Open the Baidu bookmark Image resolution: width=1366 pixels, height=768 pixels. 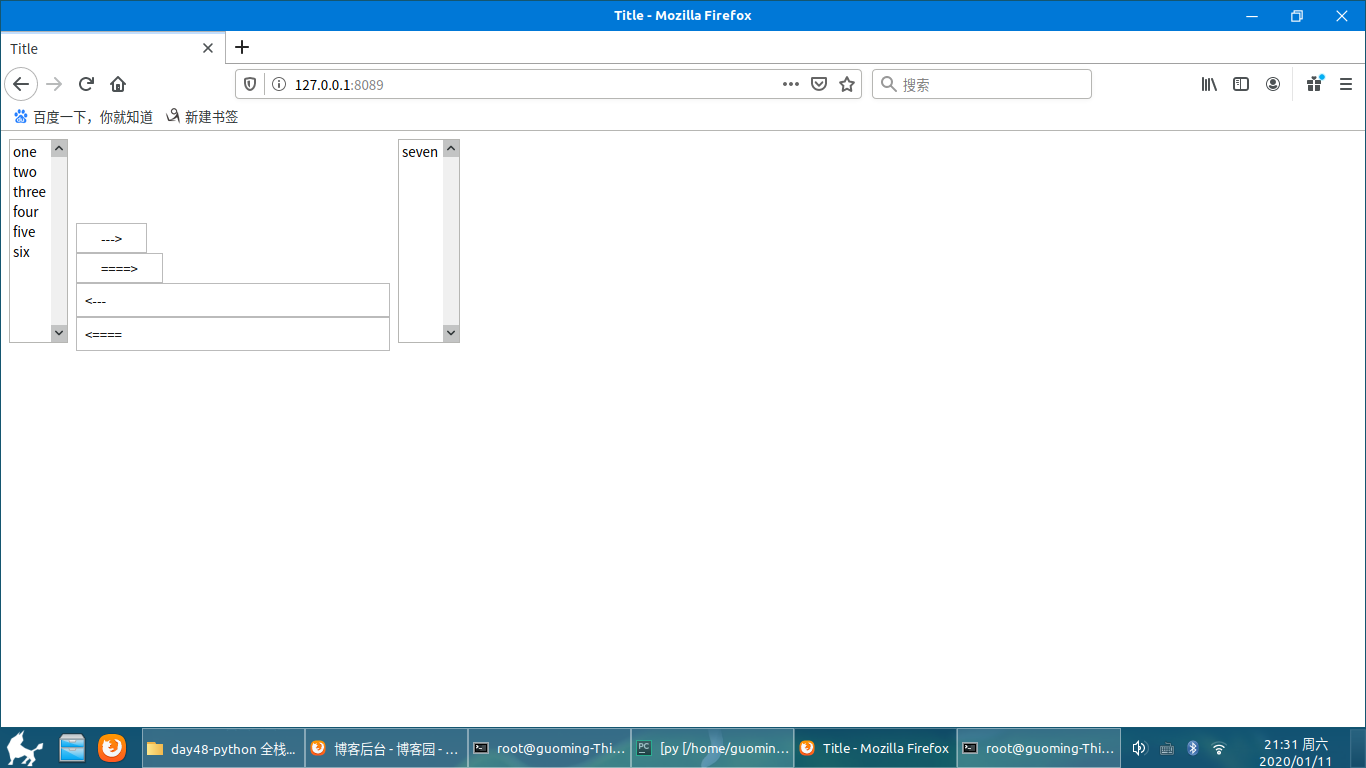click(83, 117)
